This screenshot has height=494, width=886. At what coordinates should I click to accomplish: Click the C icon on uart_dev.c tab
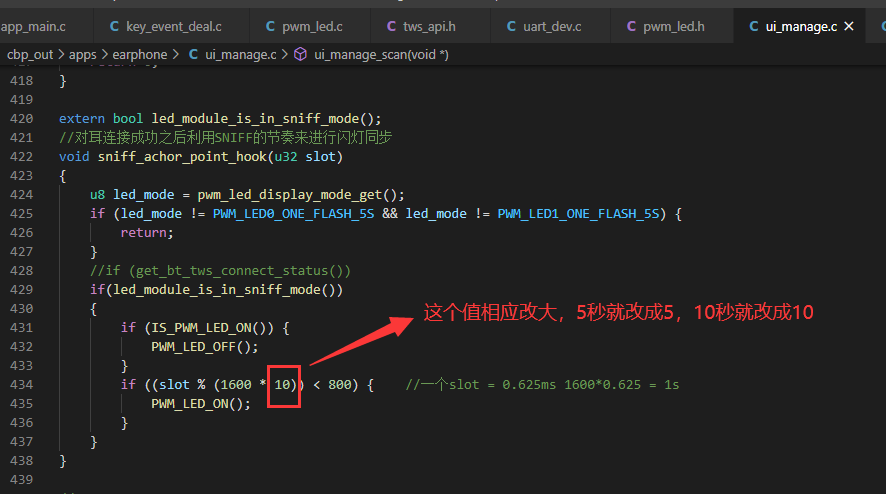coord(511,27)
